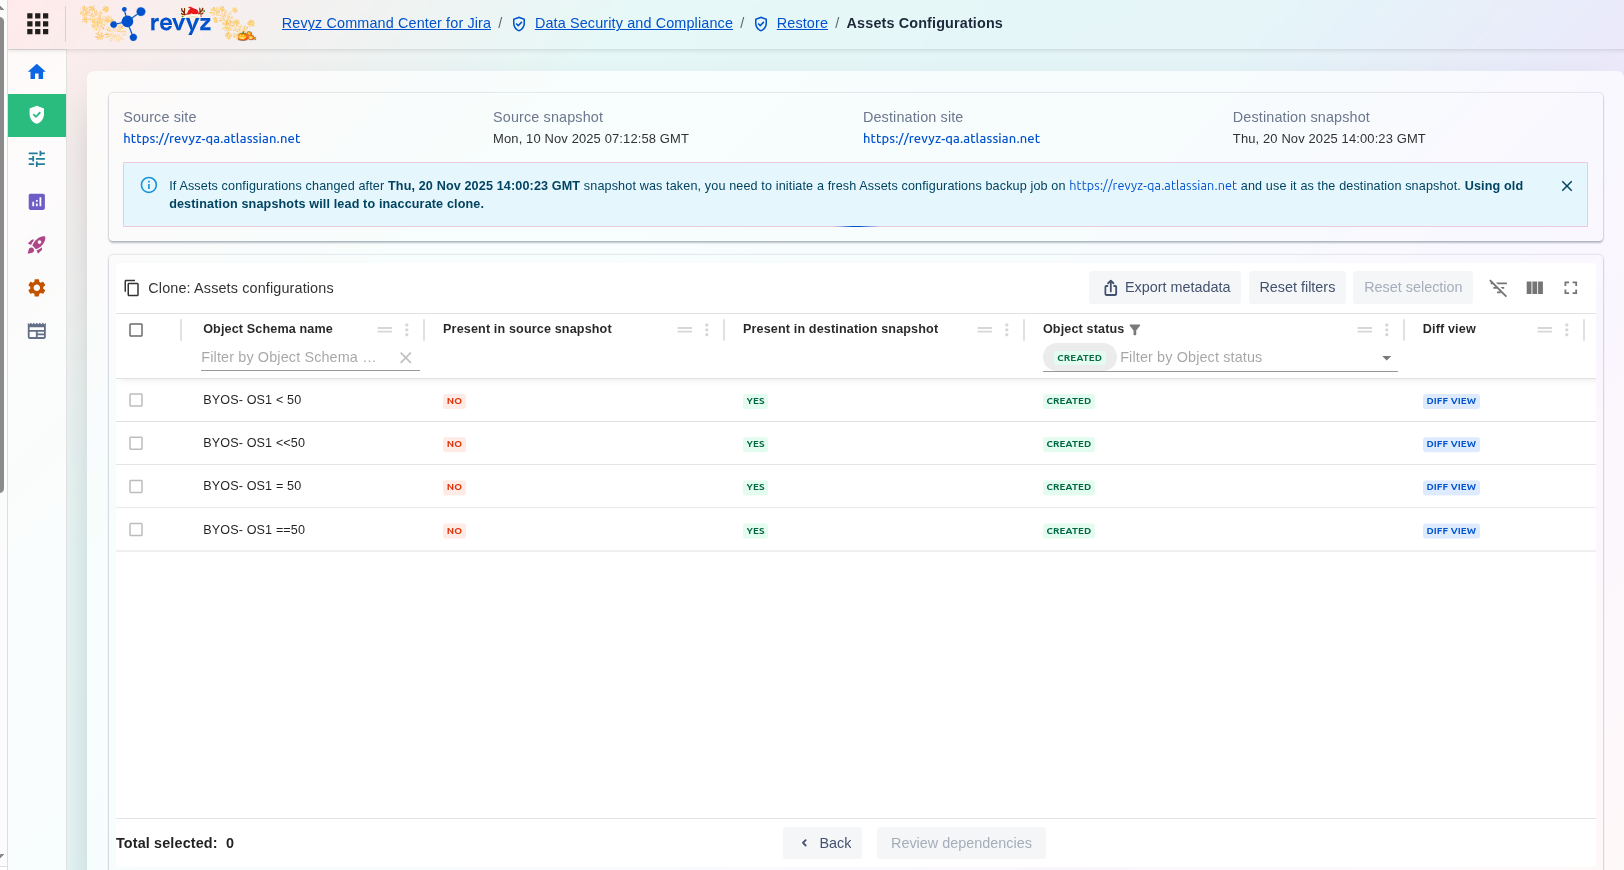Go to the Home sidebar icon

click(37, 72)
